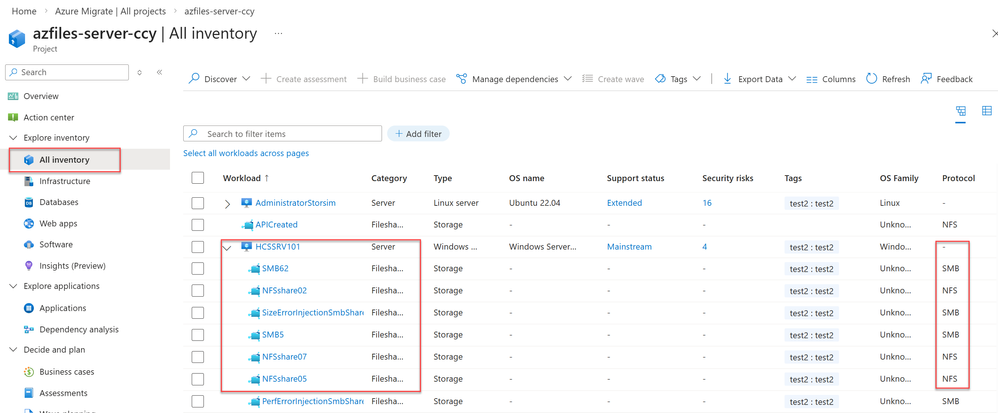998x413 pixels.
Task: Click Select all workloads across pages link
Action: [x=246, y=153]
